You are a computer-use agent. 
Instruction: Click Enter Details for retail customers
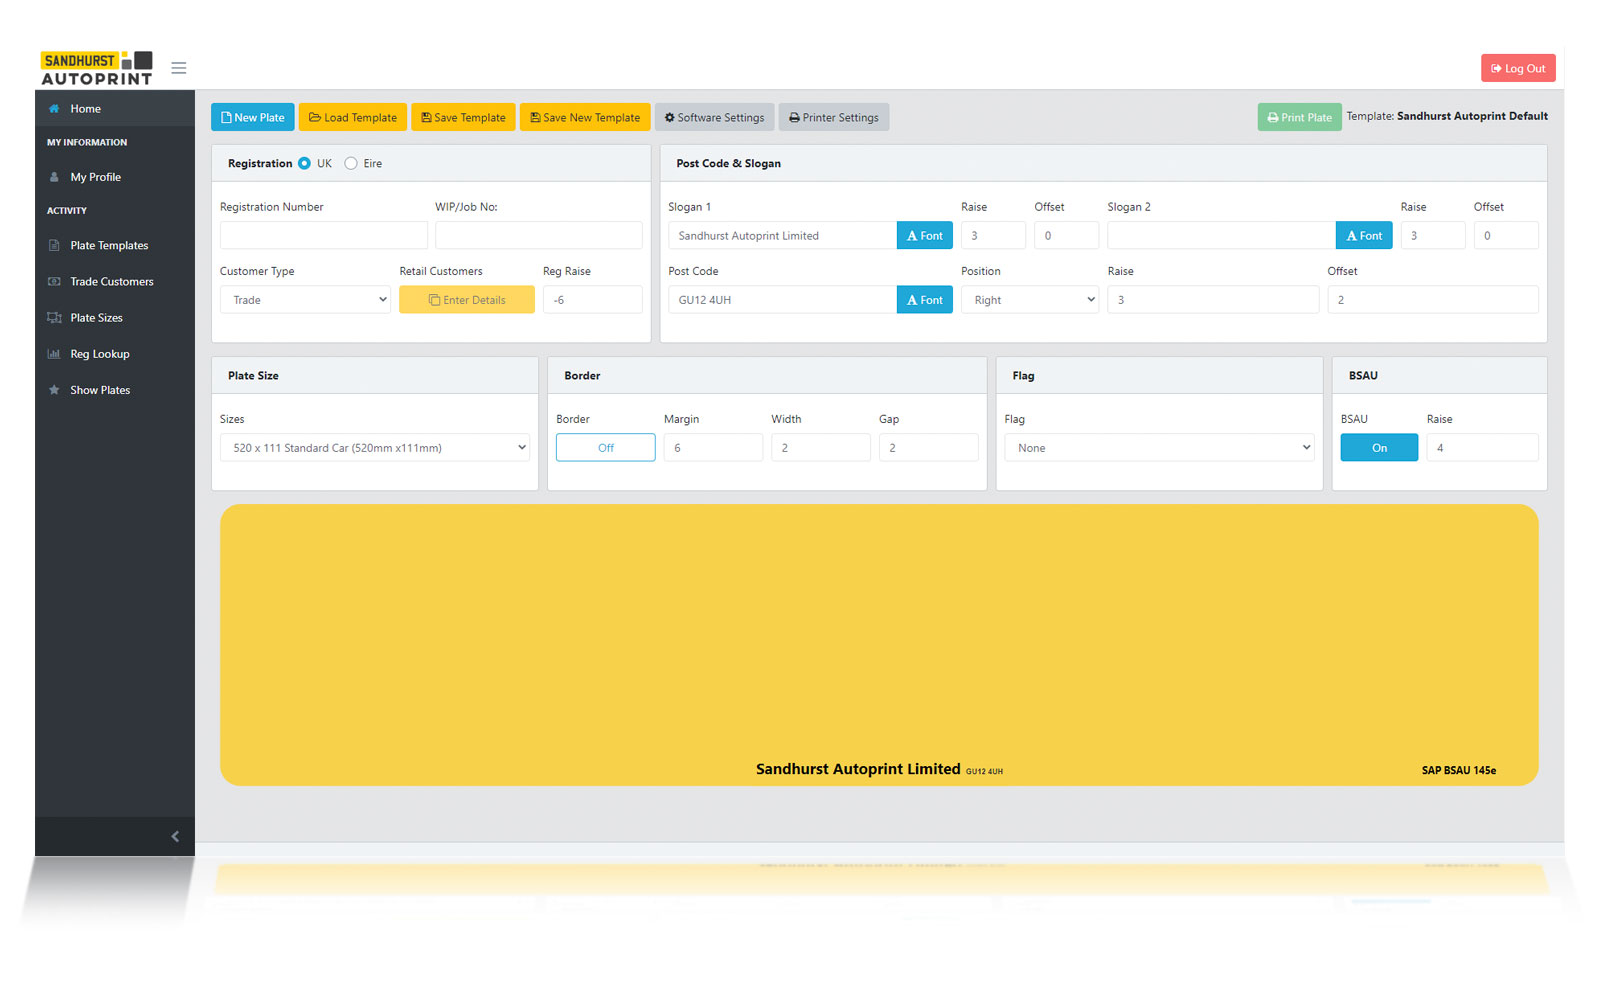467,300
